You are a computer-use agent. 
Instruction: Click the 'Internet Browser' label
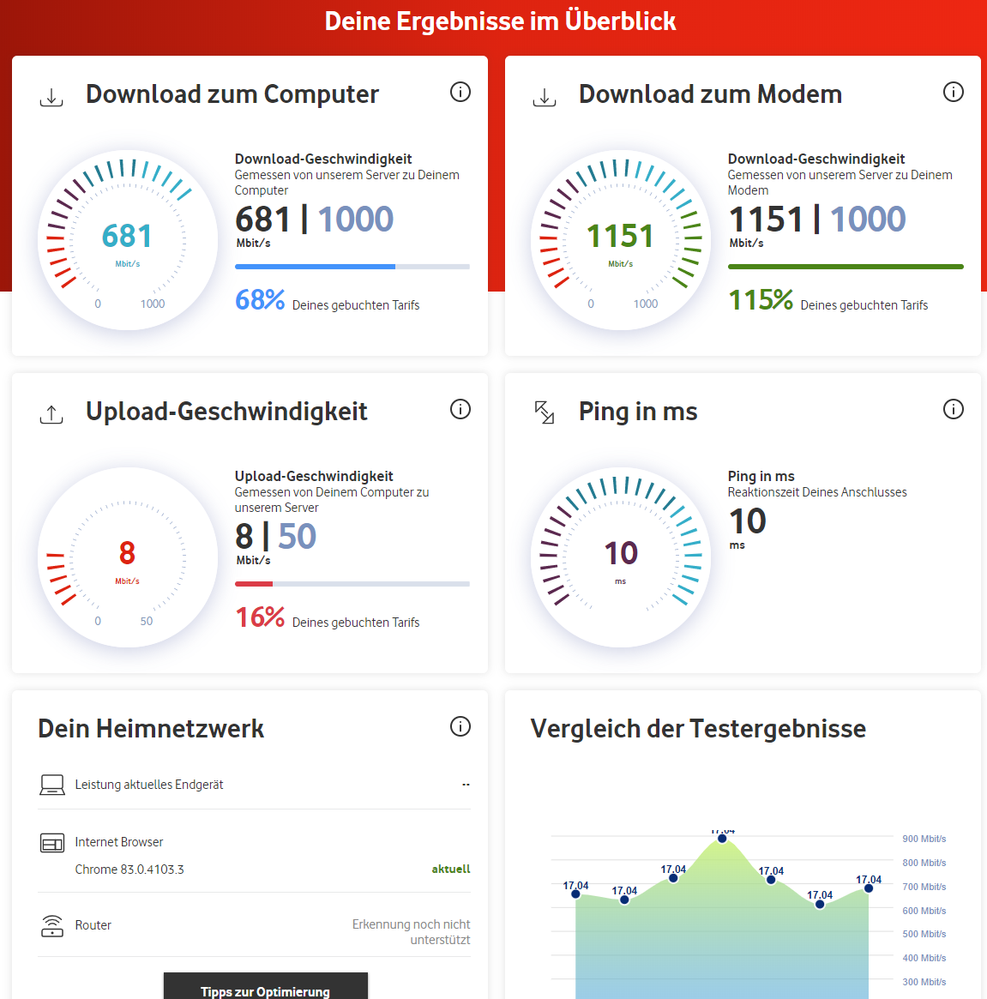tap(119, 842)
